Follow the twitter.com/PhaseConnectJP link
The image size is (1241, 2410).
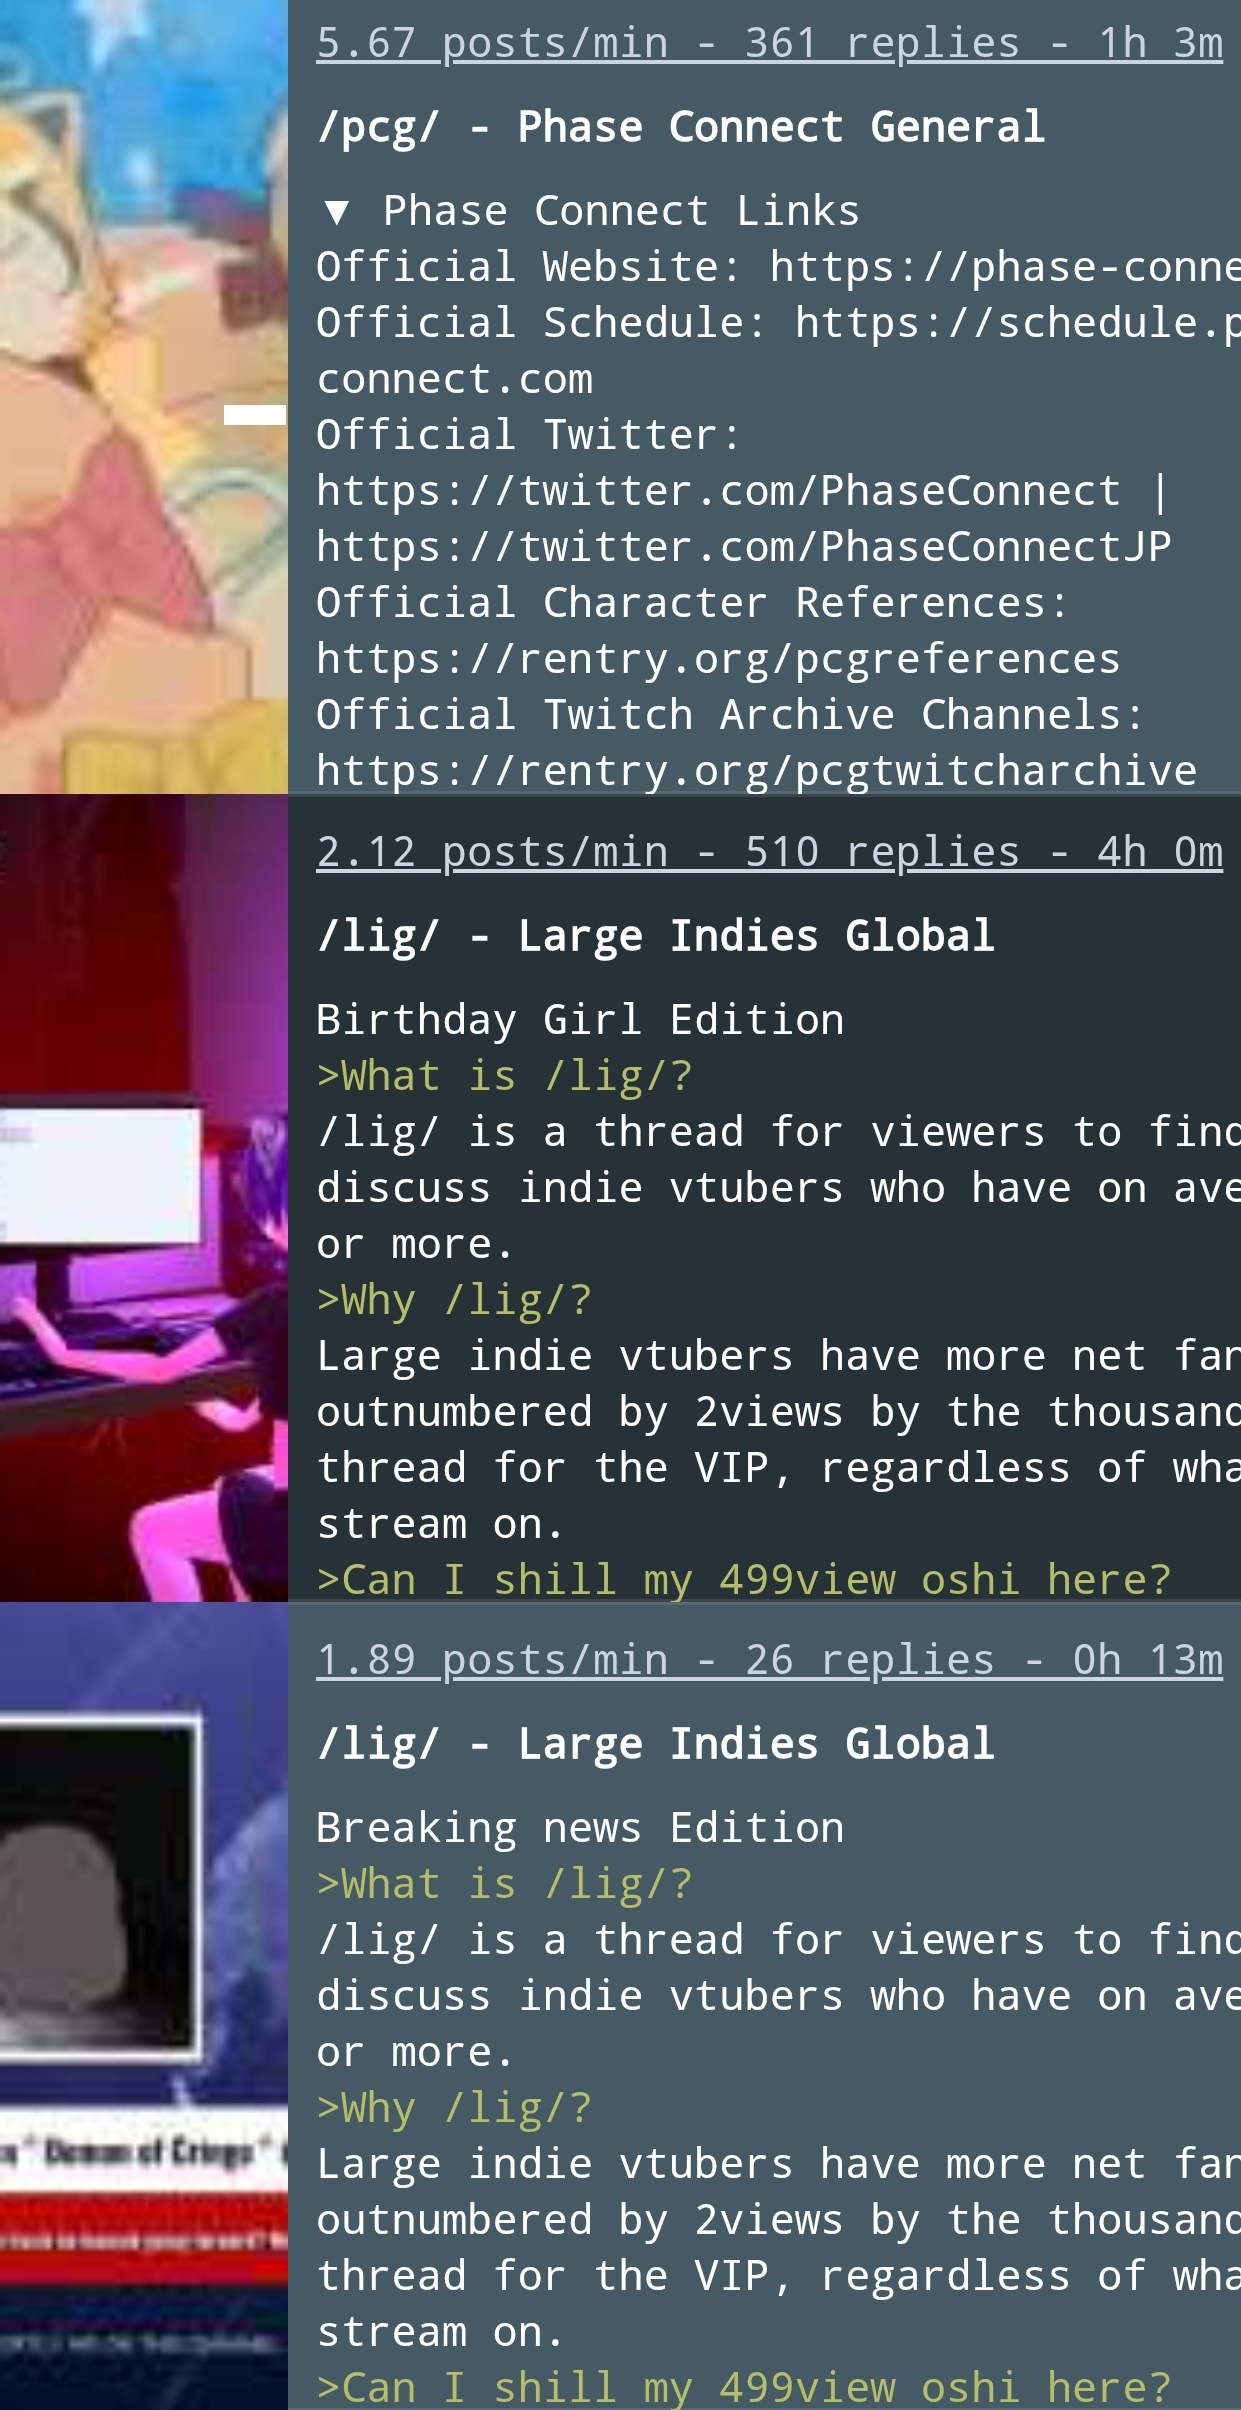point(743,547)
